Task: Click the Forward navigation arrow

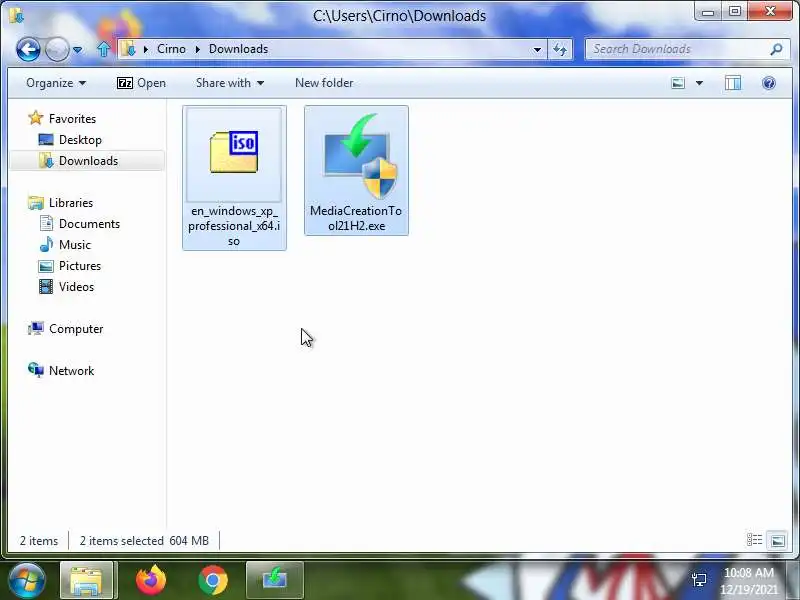Action: pyautogui.click(x=57, y=49)
